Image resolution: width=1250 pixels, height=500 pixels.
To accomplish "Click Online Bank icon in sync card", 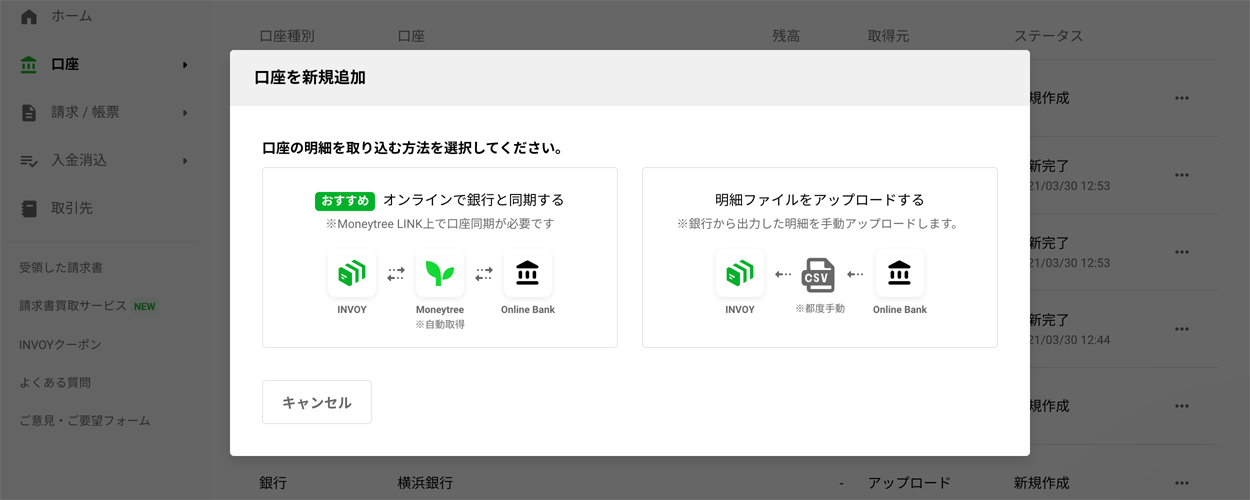I will (x=528, y=273).
